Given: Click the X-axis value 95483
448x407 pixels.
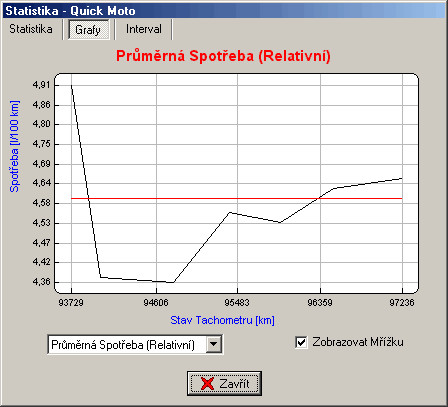Looking at the screenshot, I should pos(237,303).
